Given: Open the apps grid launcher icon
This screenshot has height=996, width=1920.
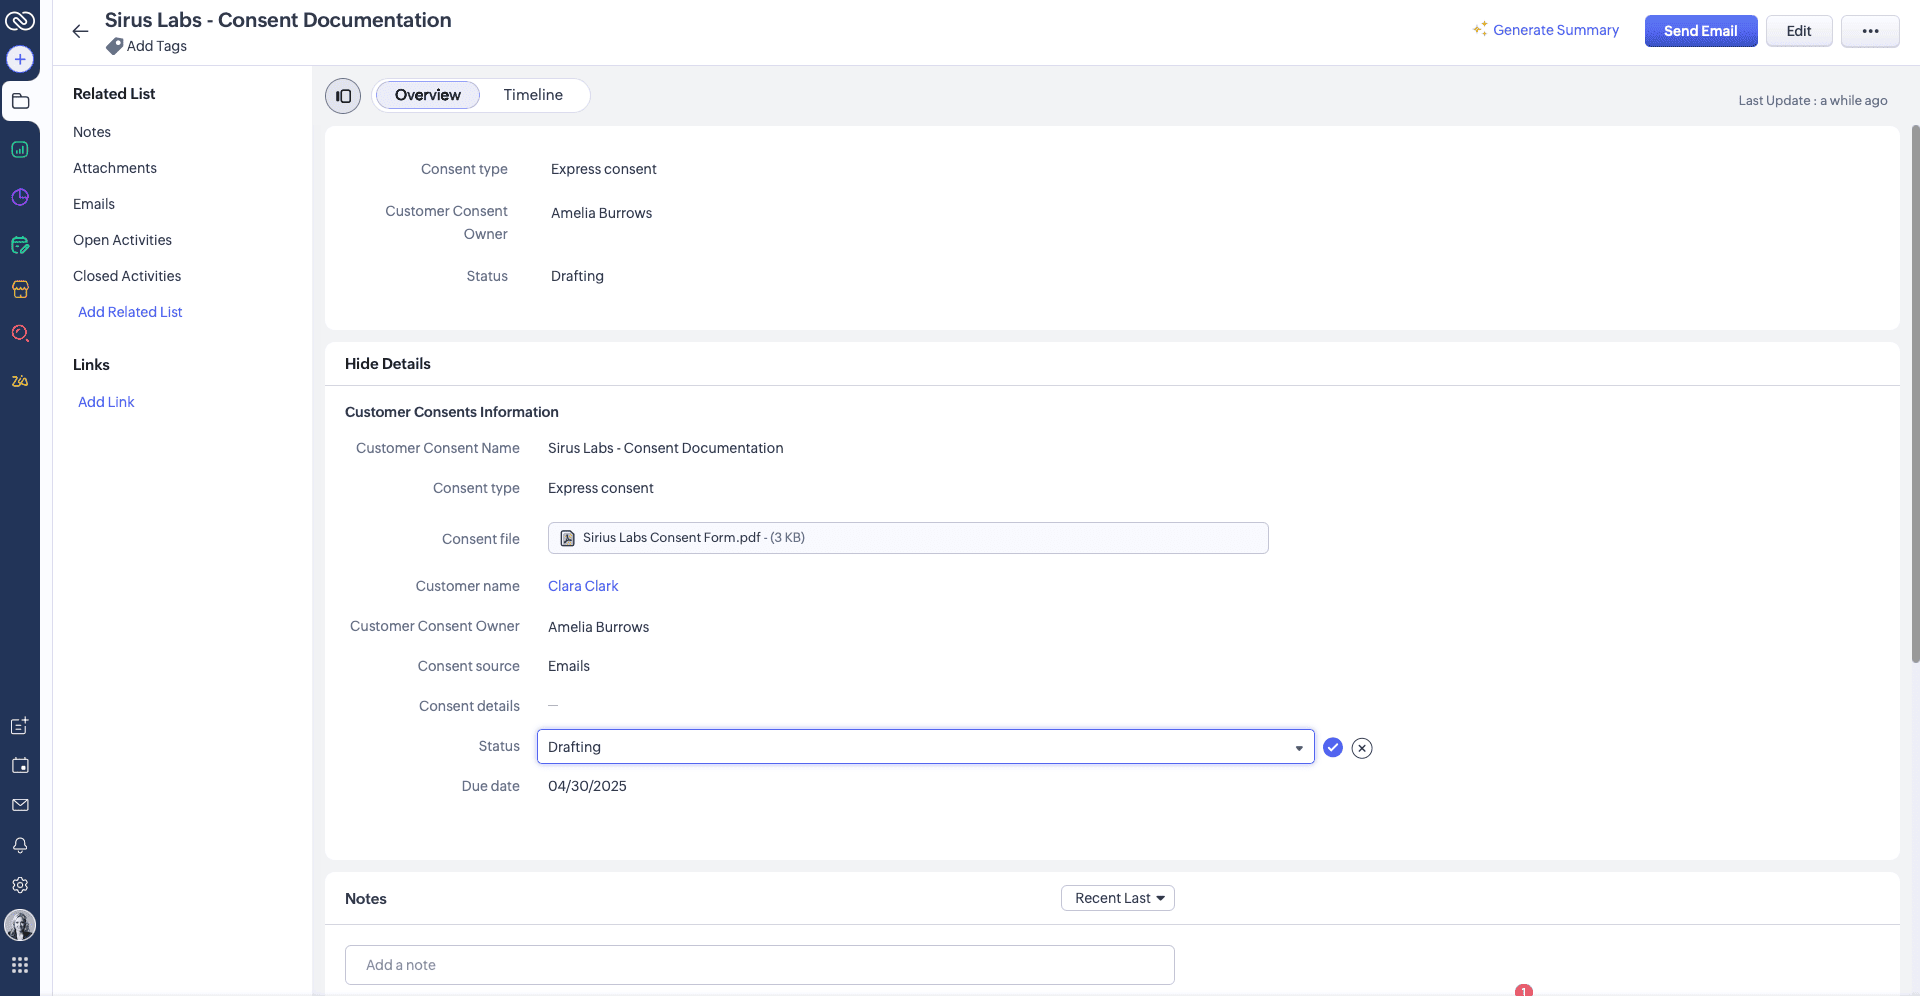Looking at the screenshot, I should coord(20,965).
